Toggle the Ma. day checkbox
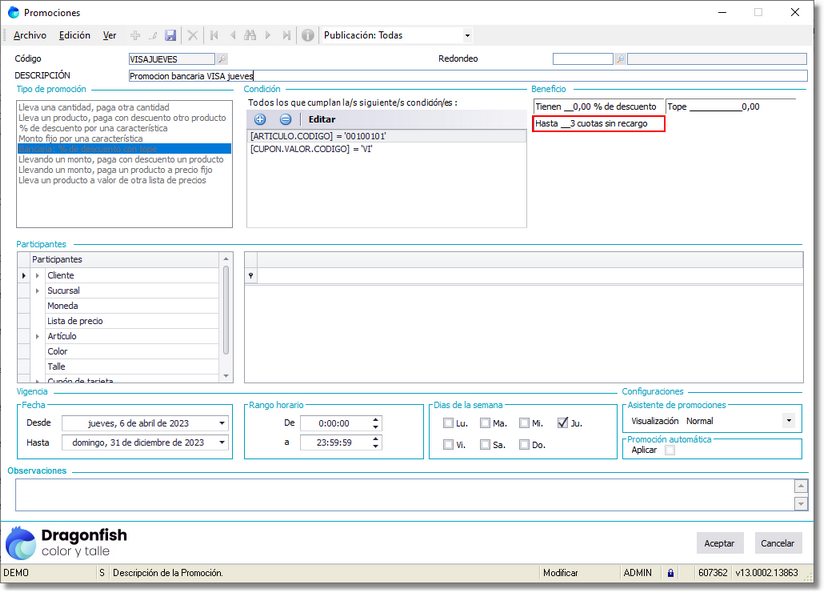 tap(485, 423)
